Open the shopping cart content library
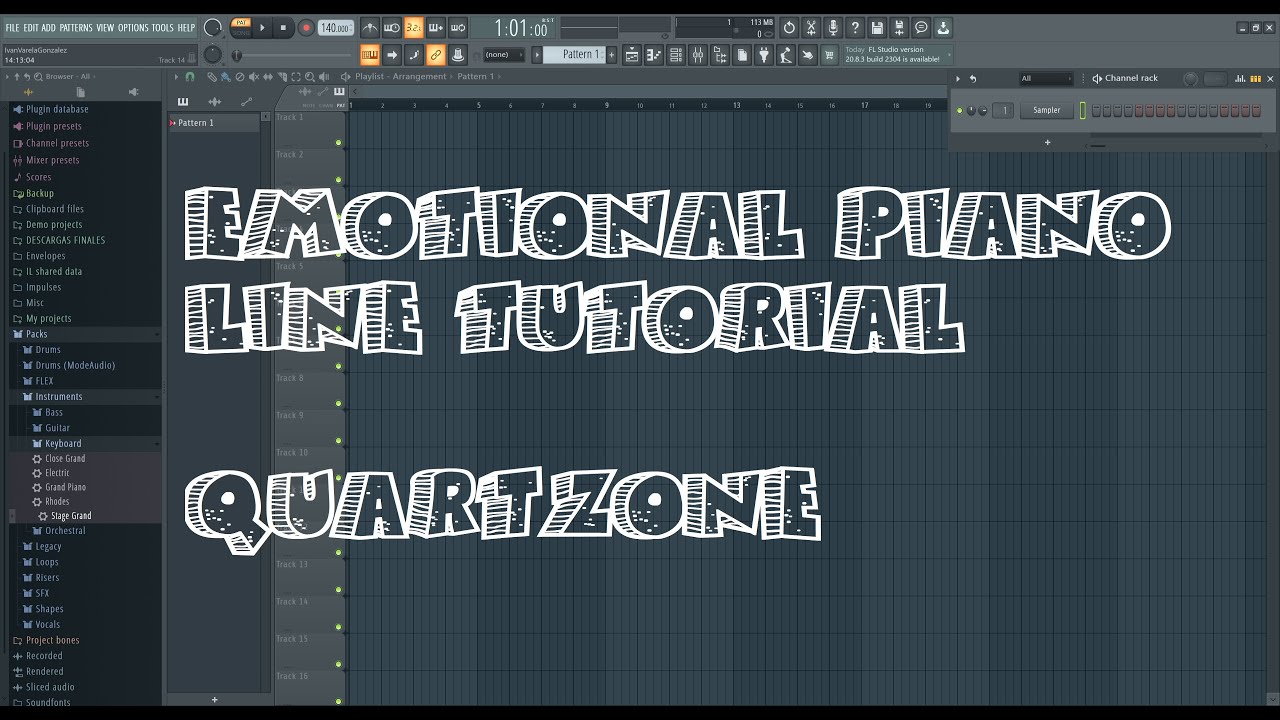 (828, 55)
